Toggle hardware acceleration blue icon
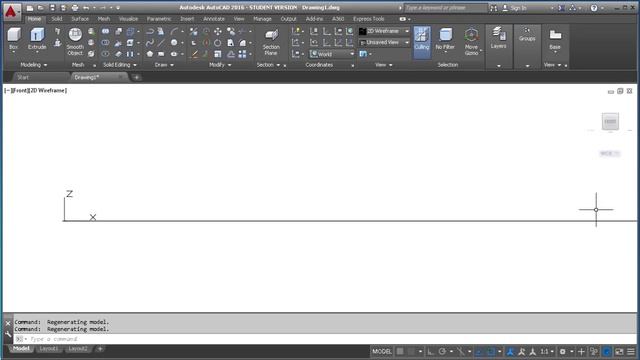This screenshot has width=640, height=360. [607, 351]
